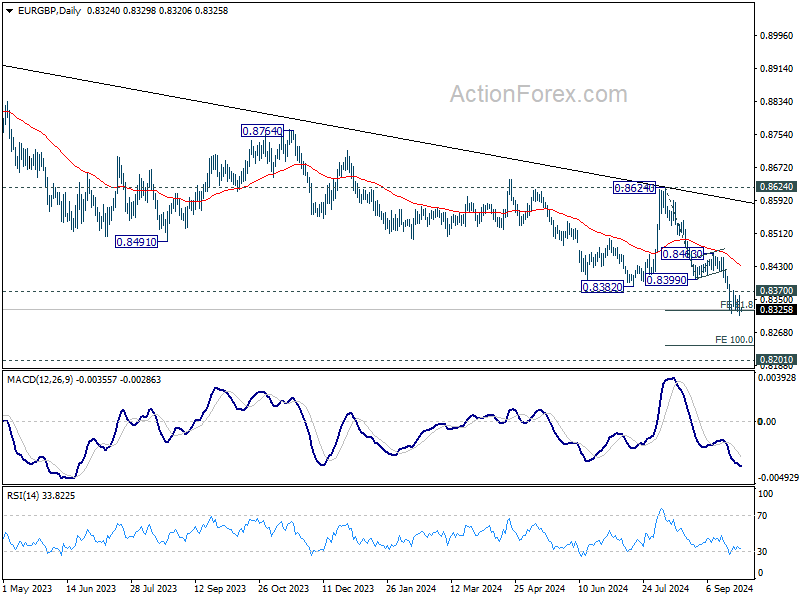Screen dimensions: 800x600
Task: Click the FE 100.0 projection label
Action: pos(734,339)
